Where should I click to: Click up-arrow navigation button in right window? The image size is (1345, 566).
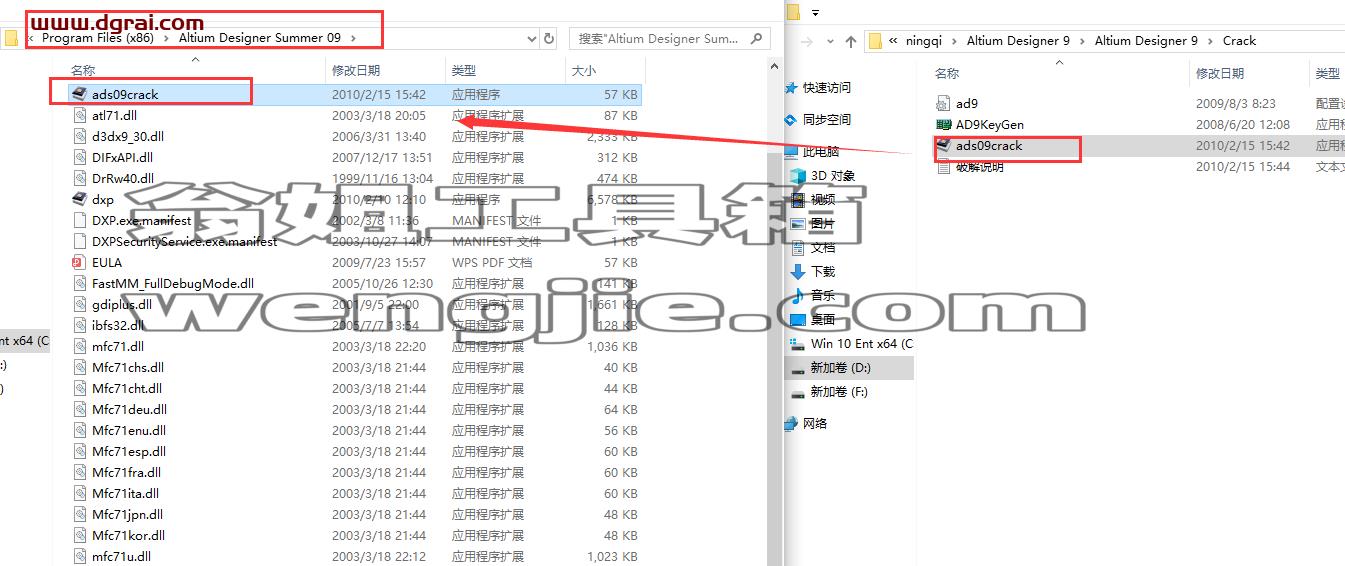coord(850,41)
